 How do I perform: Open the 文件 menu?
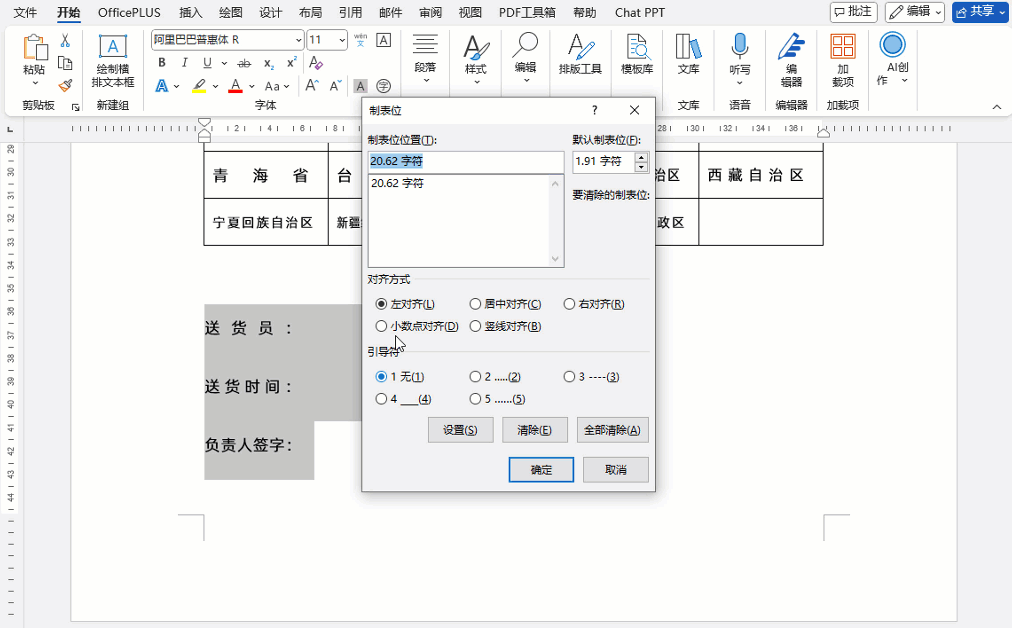25,12
